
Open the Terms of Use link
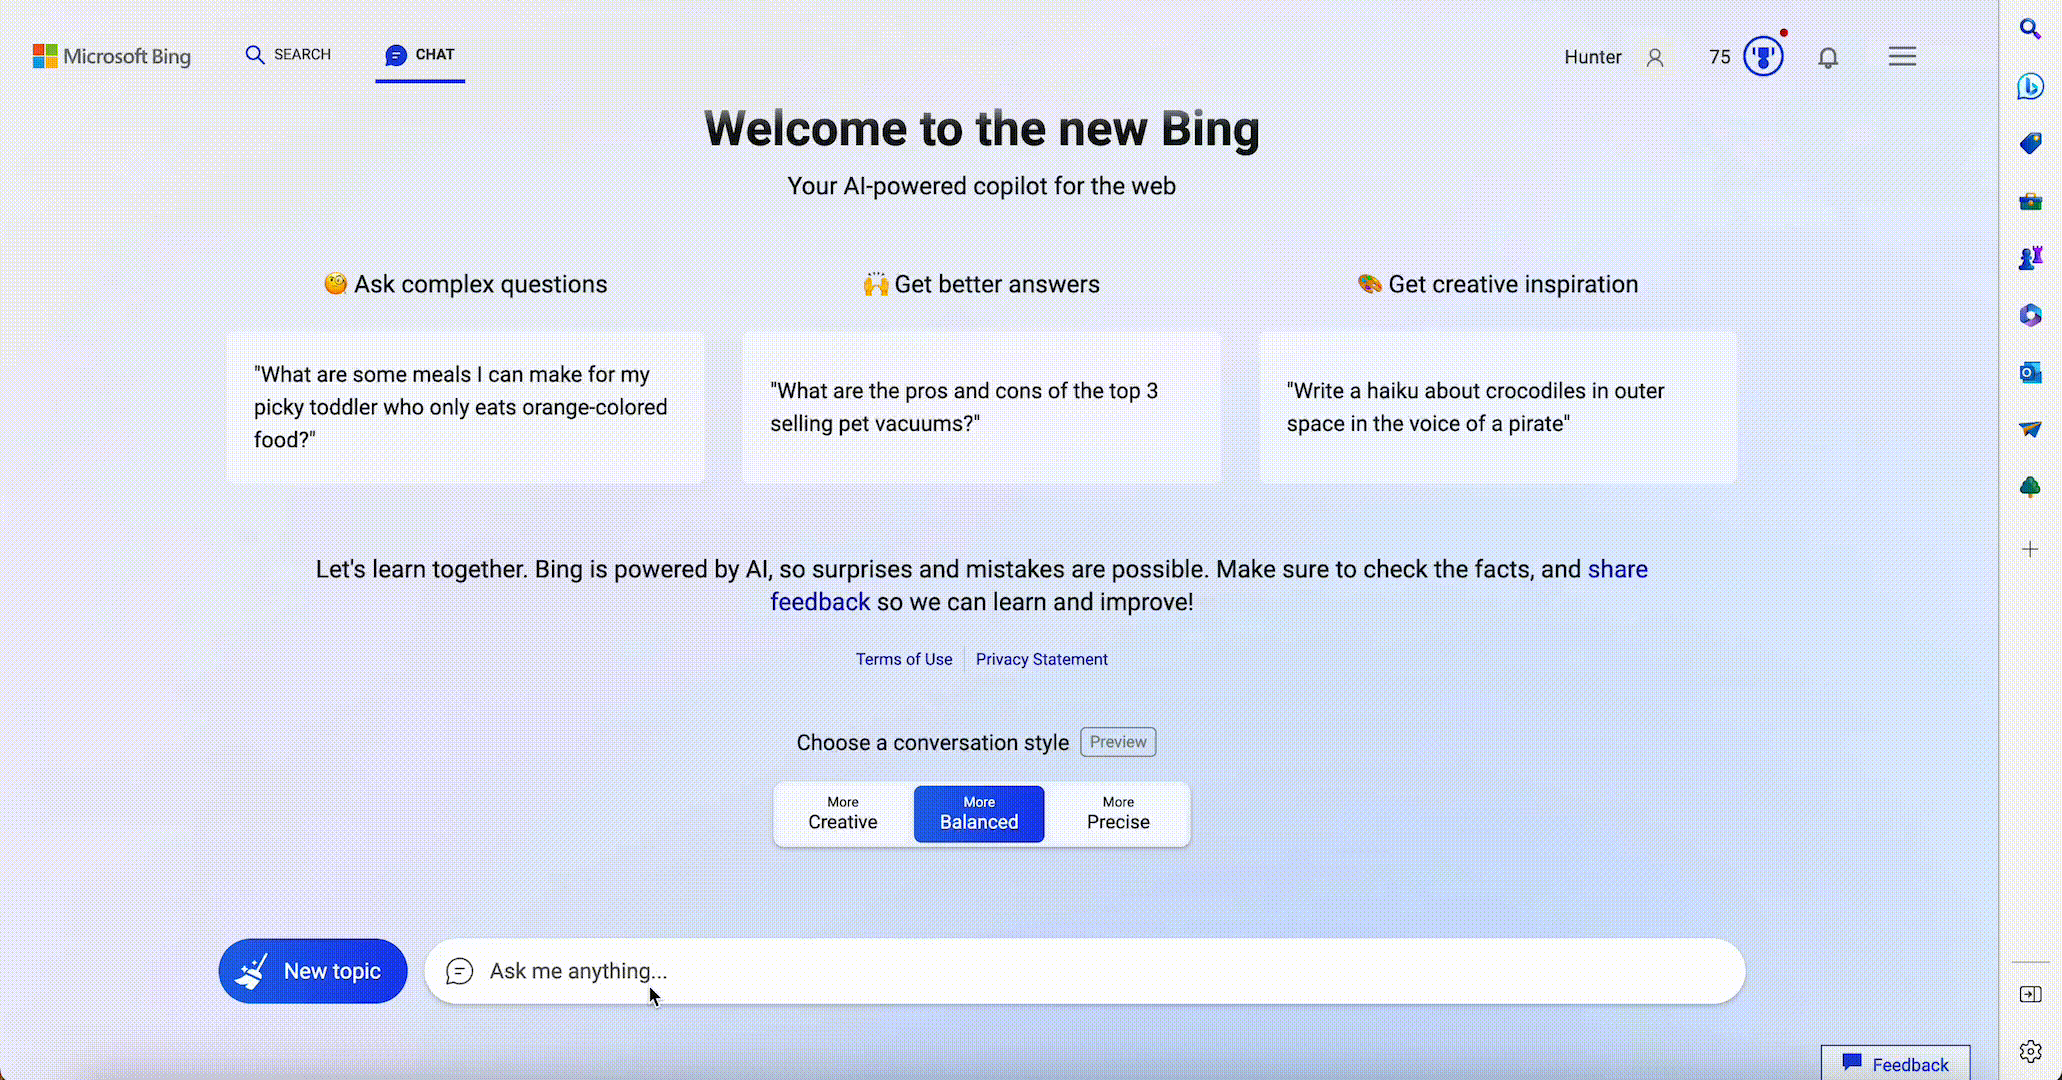904,659
